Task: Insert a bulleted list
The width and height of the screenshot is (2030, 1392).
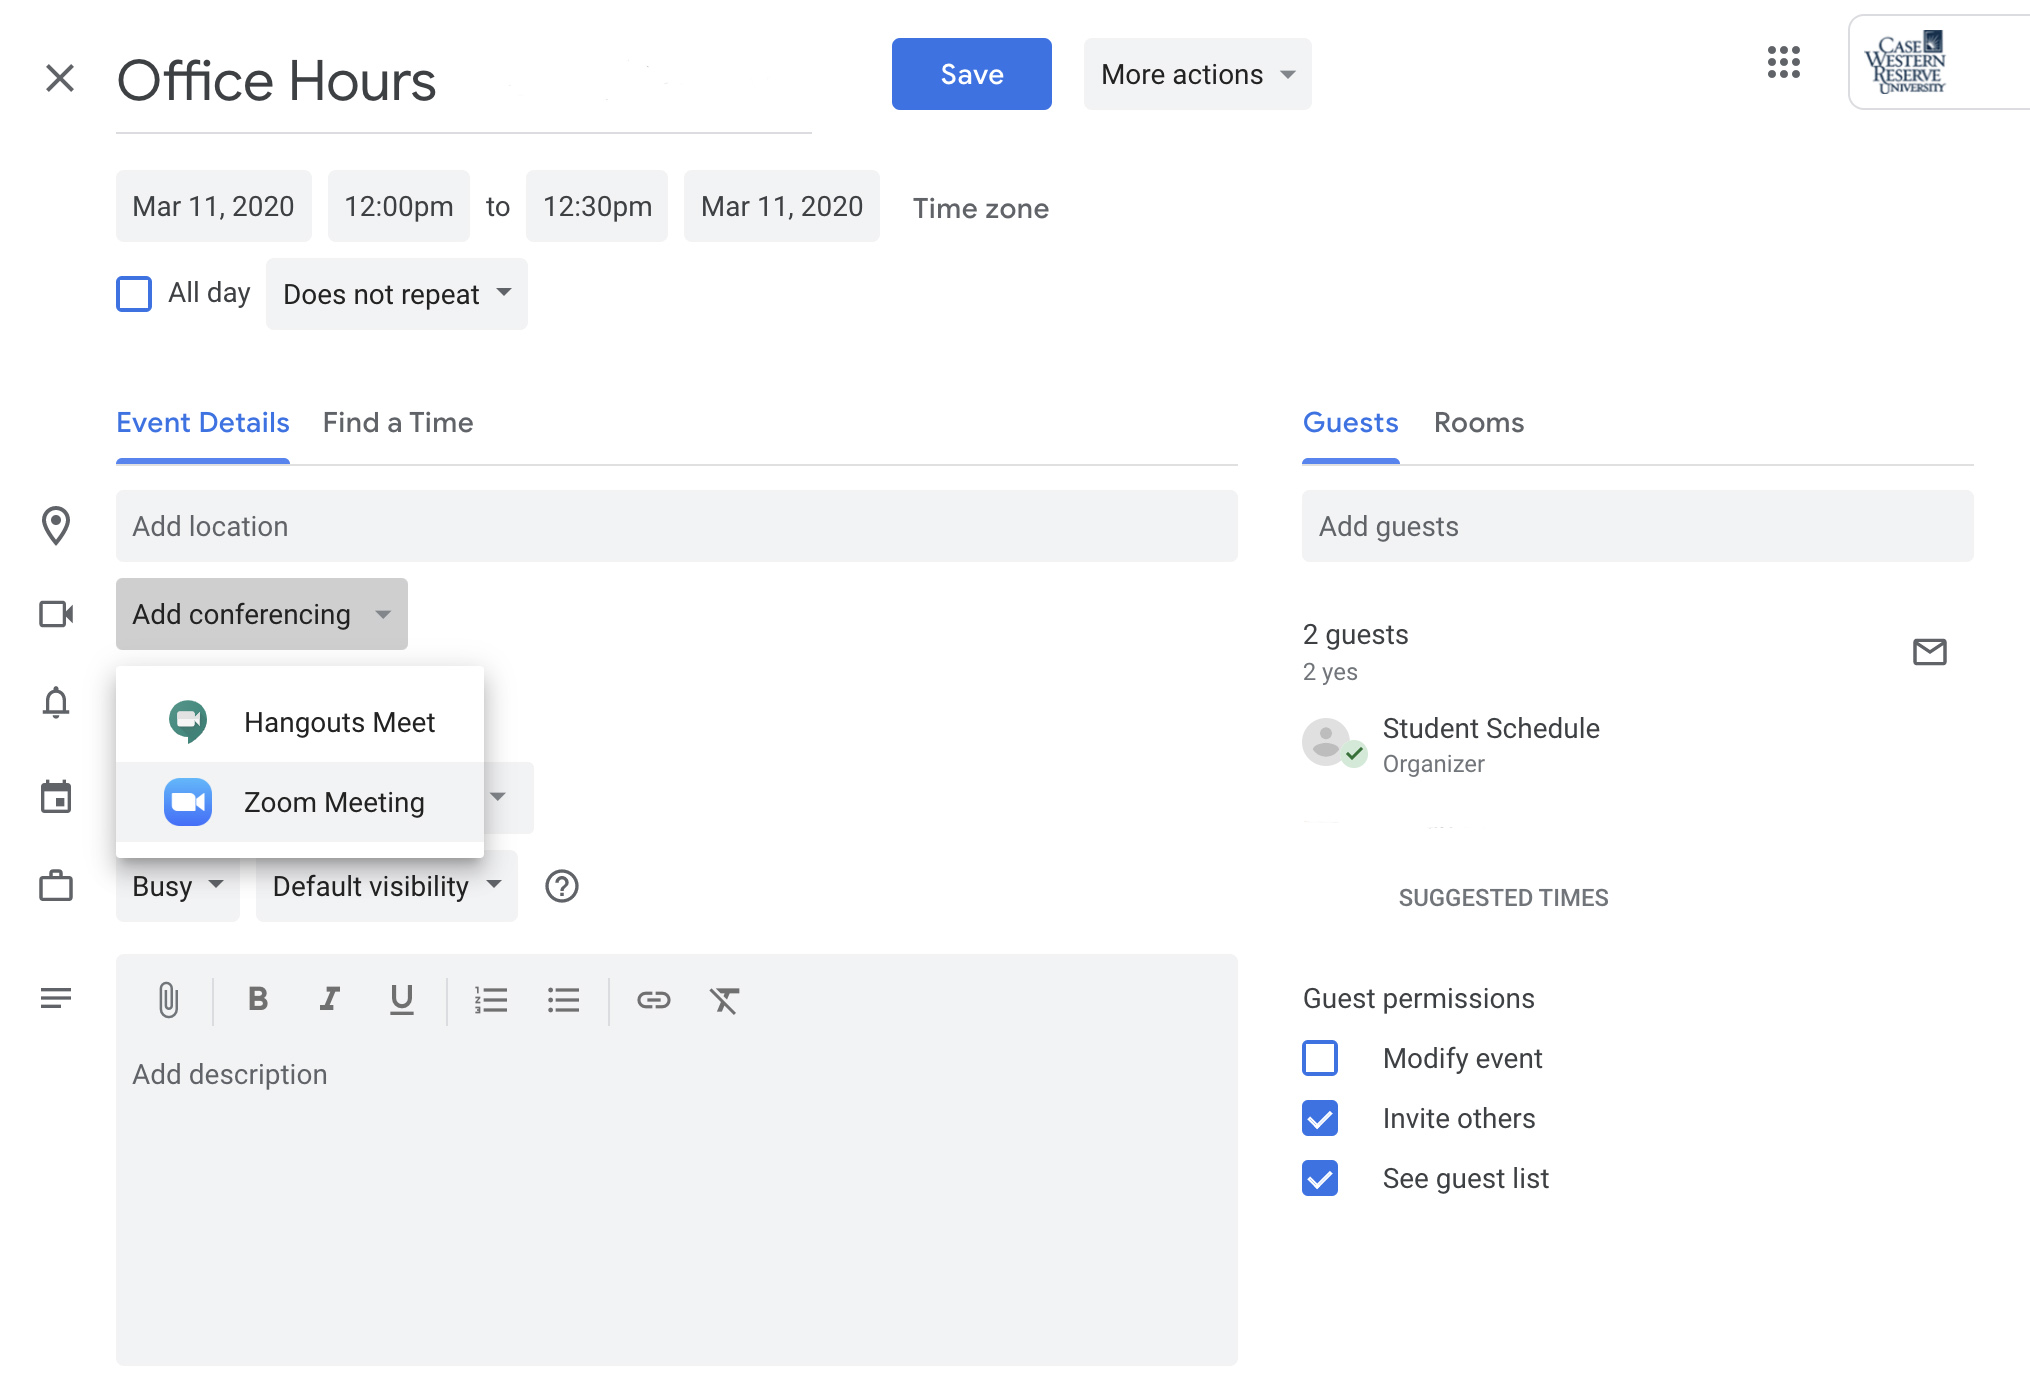Action: click(x=563, y=999)
